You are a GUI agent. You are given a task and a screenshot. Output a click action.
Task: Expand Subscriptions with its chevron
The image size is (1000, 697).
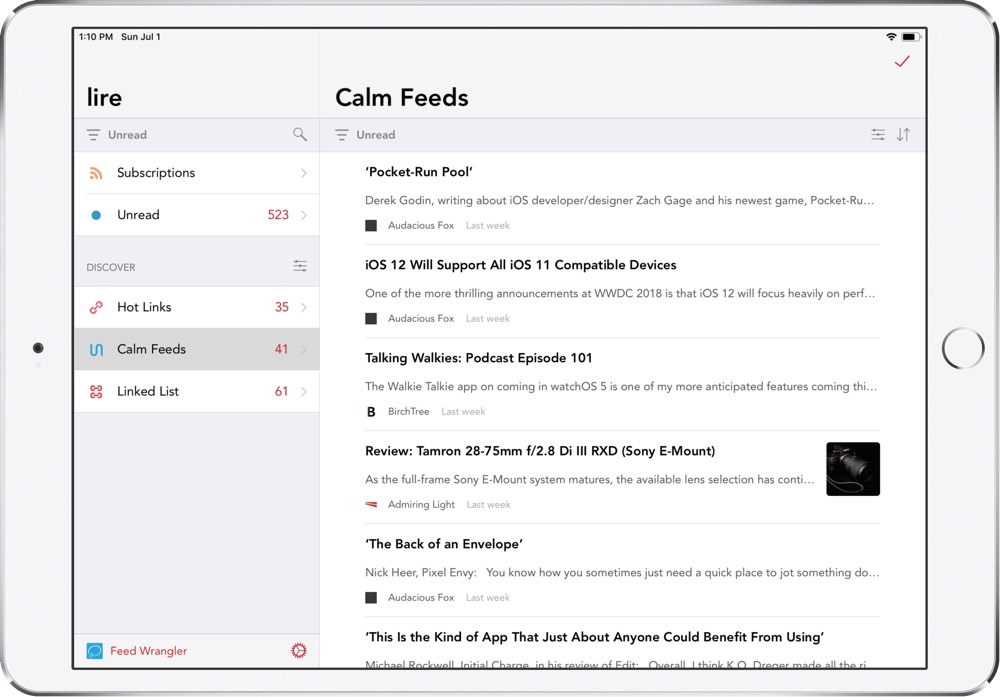[304, 173]
